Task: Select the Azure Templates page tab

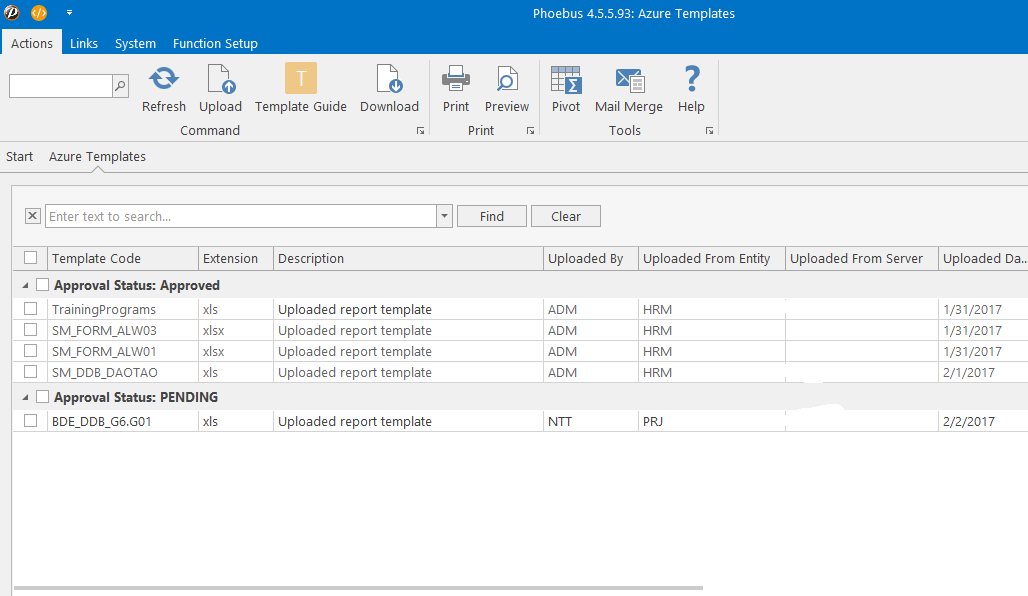Action: tap(97, 157)
